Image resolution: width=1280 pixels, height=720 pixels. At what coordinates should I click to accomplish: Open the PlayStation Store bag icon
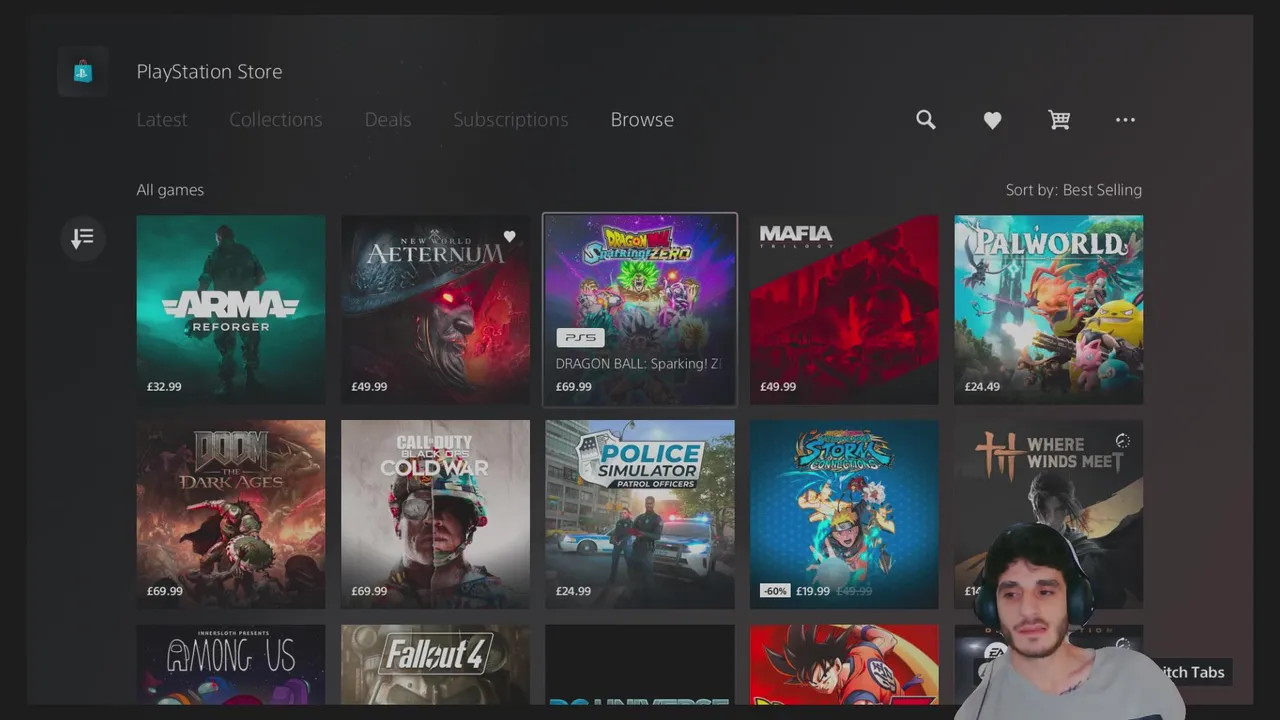pyautogui.click(x=83, y=71)
